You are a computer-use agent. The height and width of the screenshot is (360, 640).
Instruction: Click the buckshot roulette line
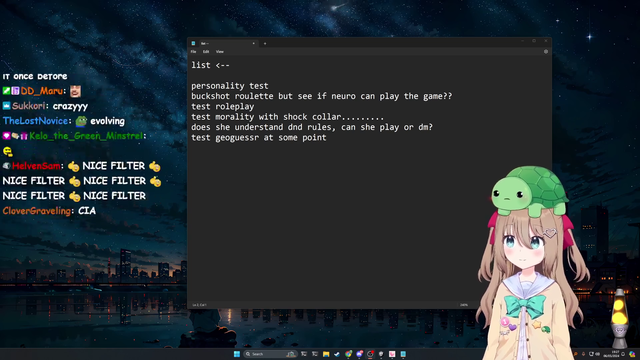pos(322,96)
